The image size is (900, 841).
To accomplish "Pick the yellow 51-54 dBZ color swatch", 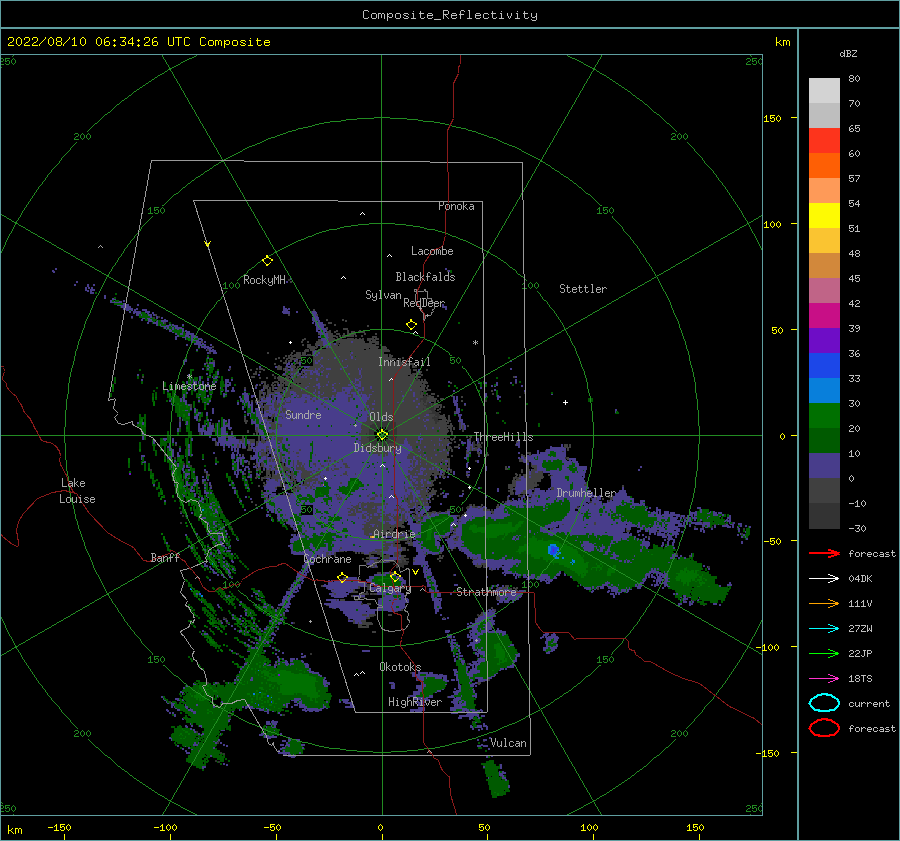I will click(824, 216).
